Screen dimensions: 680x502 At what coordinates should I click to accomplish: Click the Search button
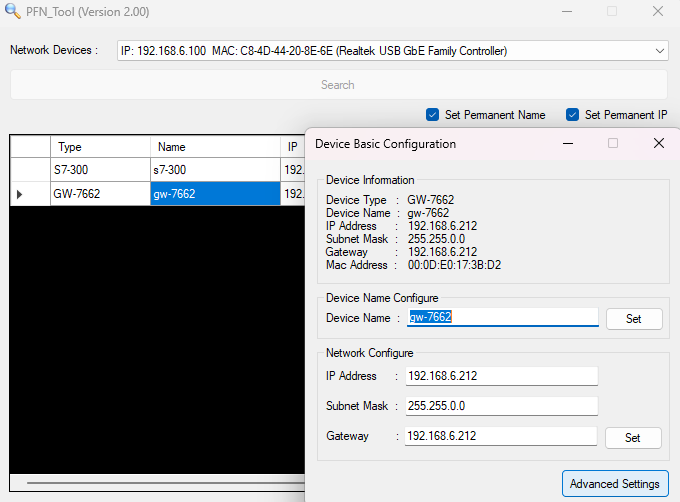point(338,85)
